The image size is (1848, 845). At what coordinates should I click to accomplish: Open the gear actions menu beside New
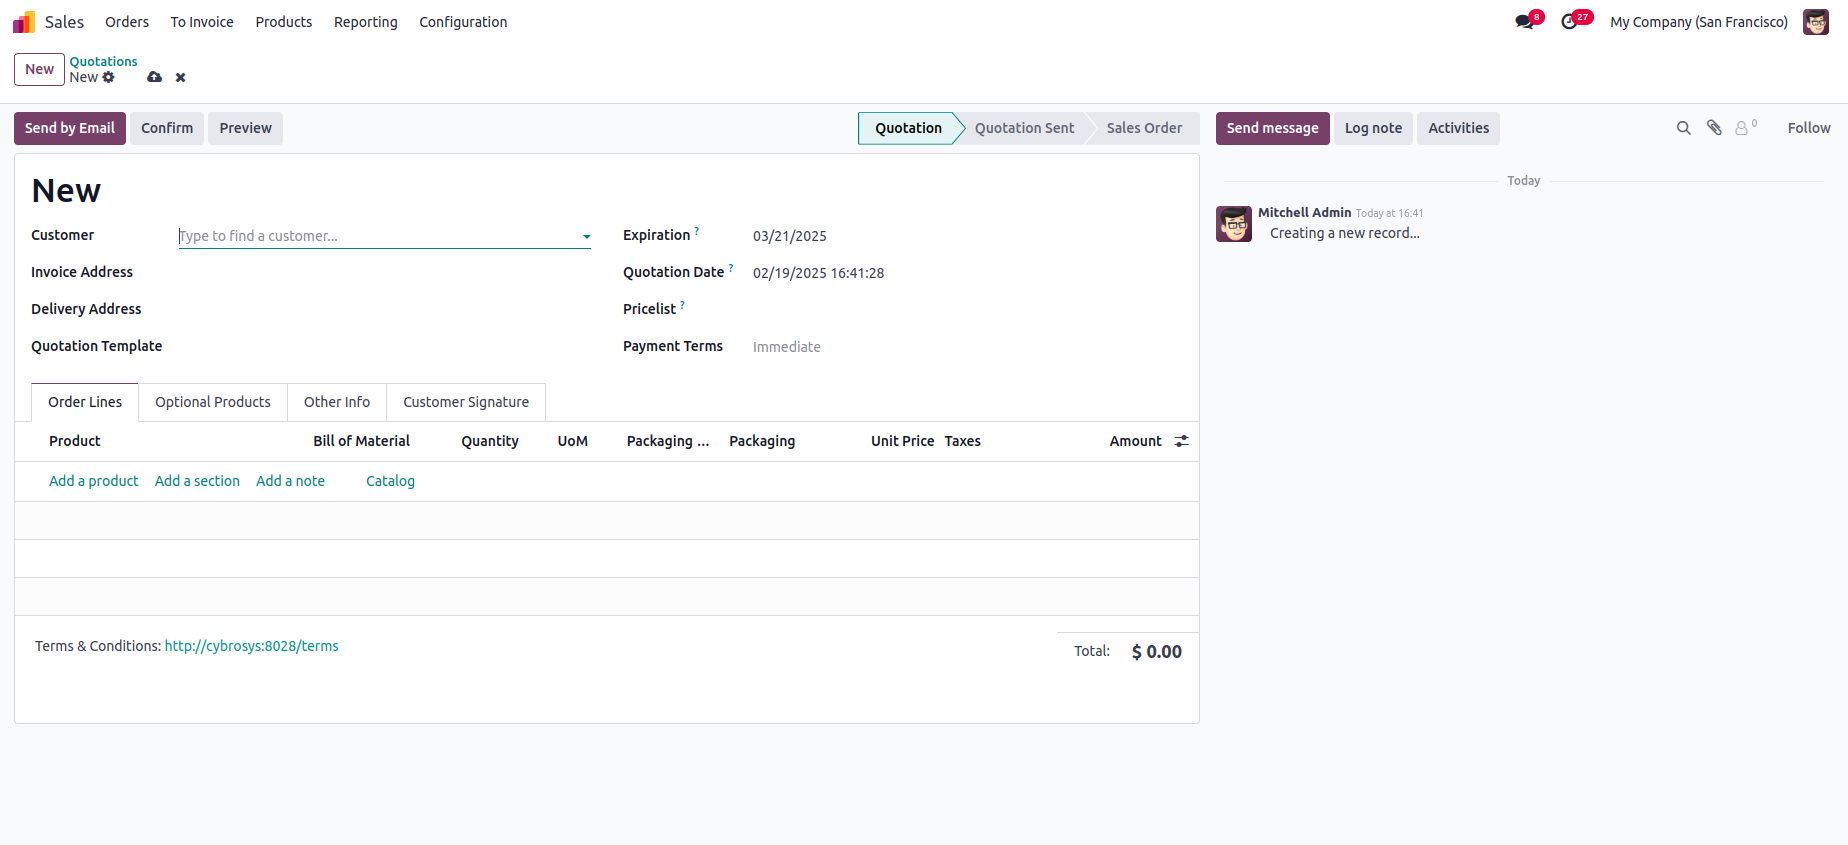coord(109,77)
